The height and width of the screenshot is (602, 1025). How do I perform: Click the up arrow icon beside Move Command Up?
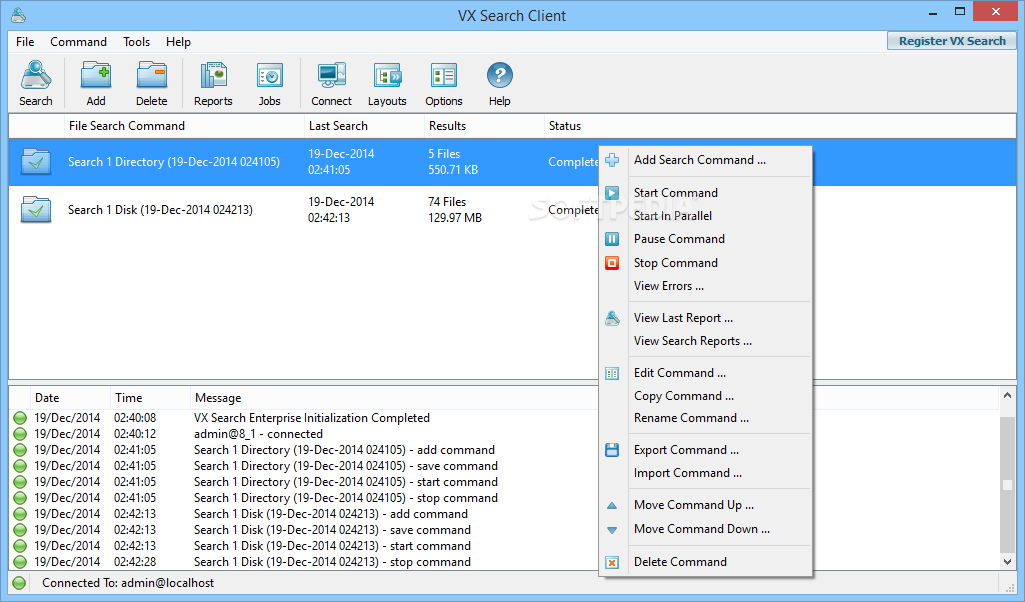612,505
